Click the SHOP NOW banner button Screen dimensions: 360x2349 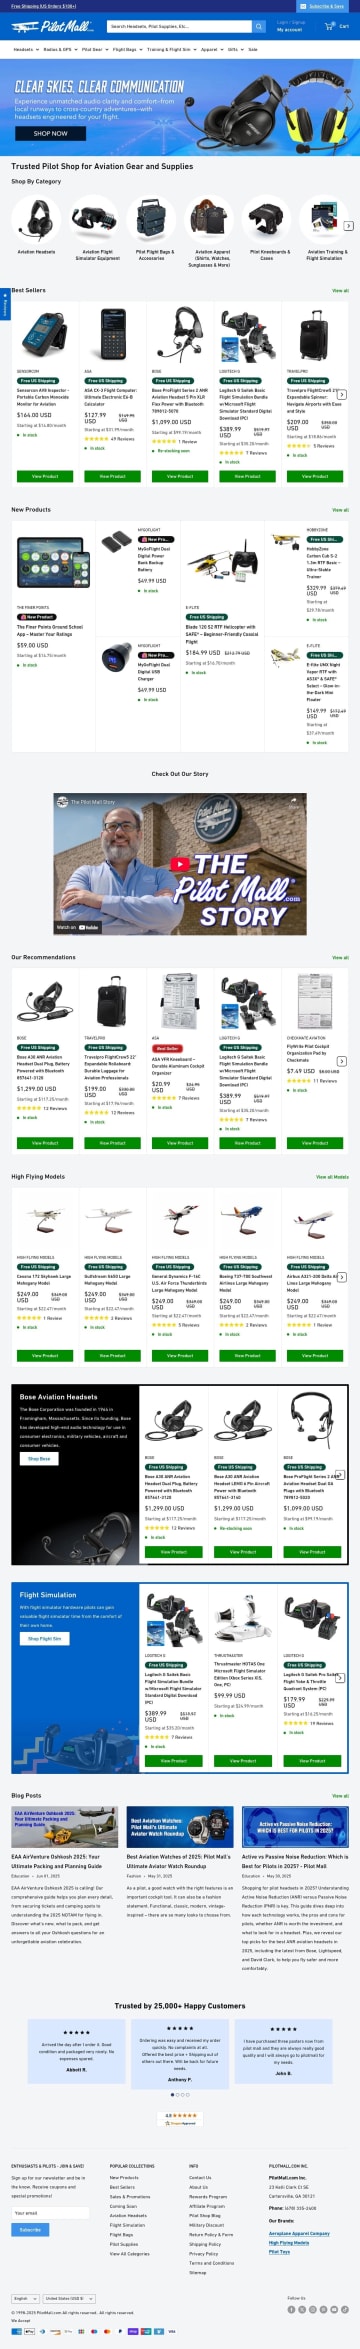(50, 132)
